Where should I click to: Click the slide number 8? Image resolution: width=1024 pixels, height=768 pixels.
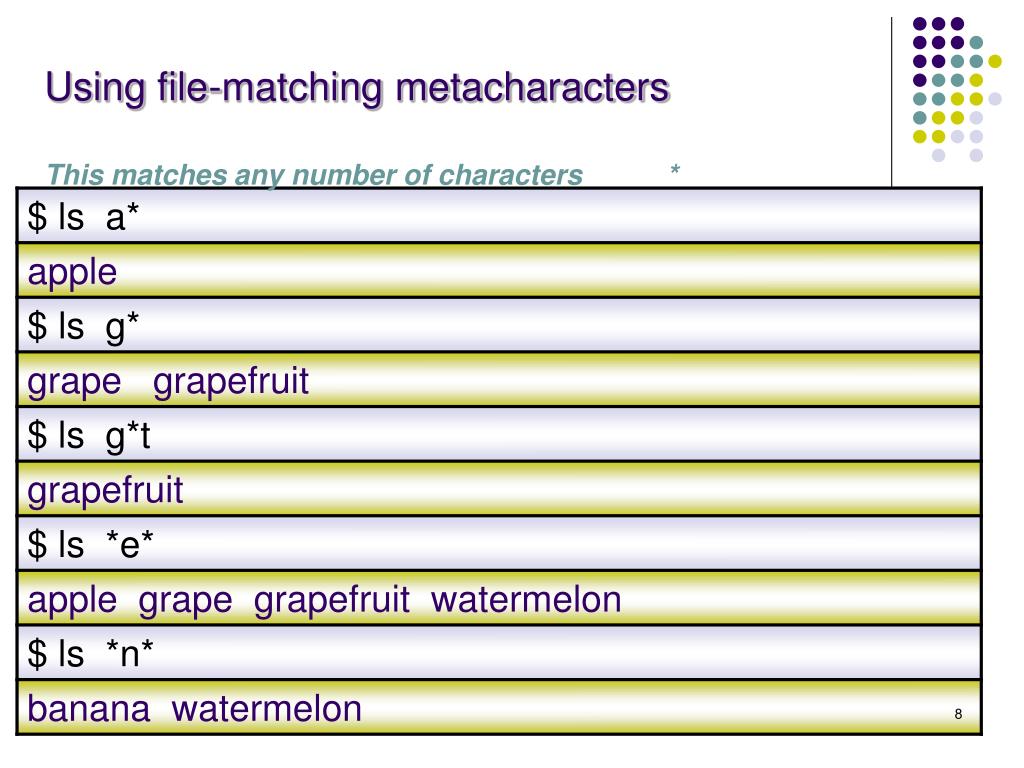(958, 714)
